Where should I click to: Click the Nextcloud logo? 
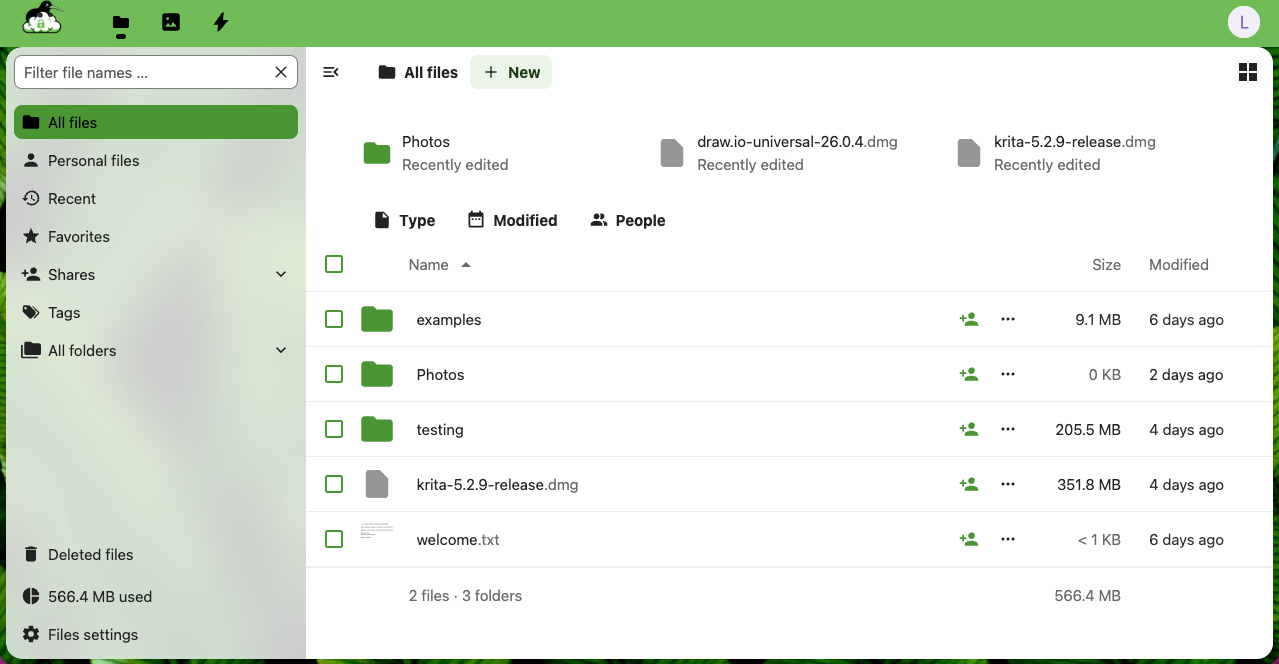pos(42,20)
